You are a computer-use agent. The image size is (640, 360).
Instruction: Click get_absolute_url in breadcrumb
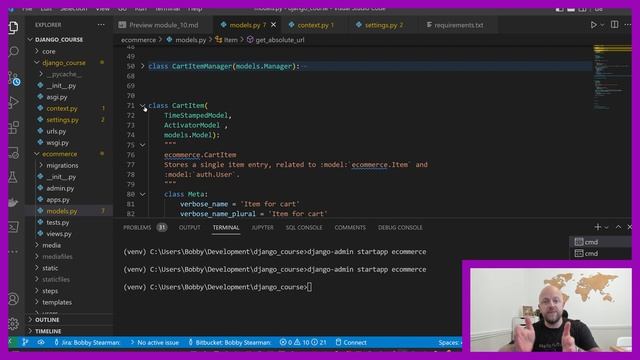280,40
